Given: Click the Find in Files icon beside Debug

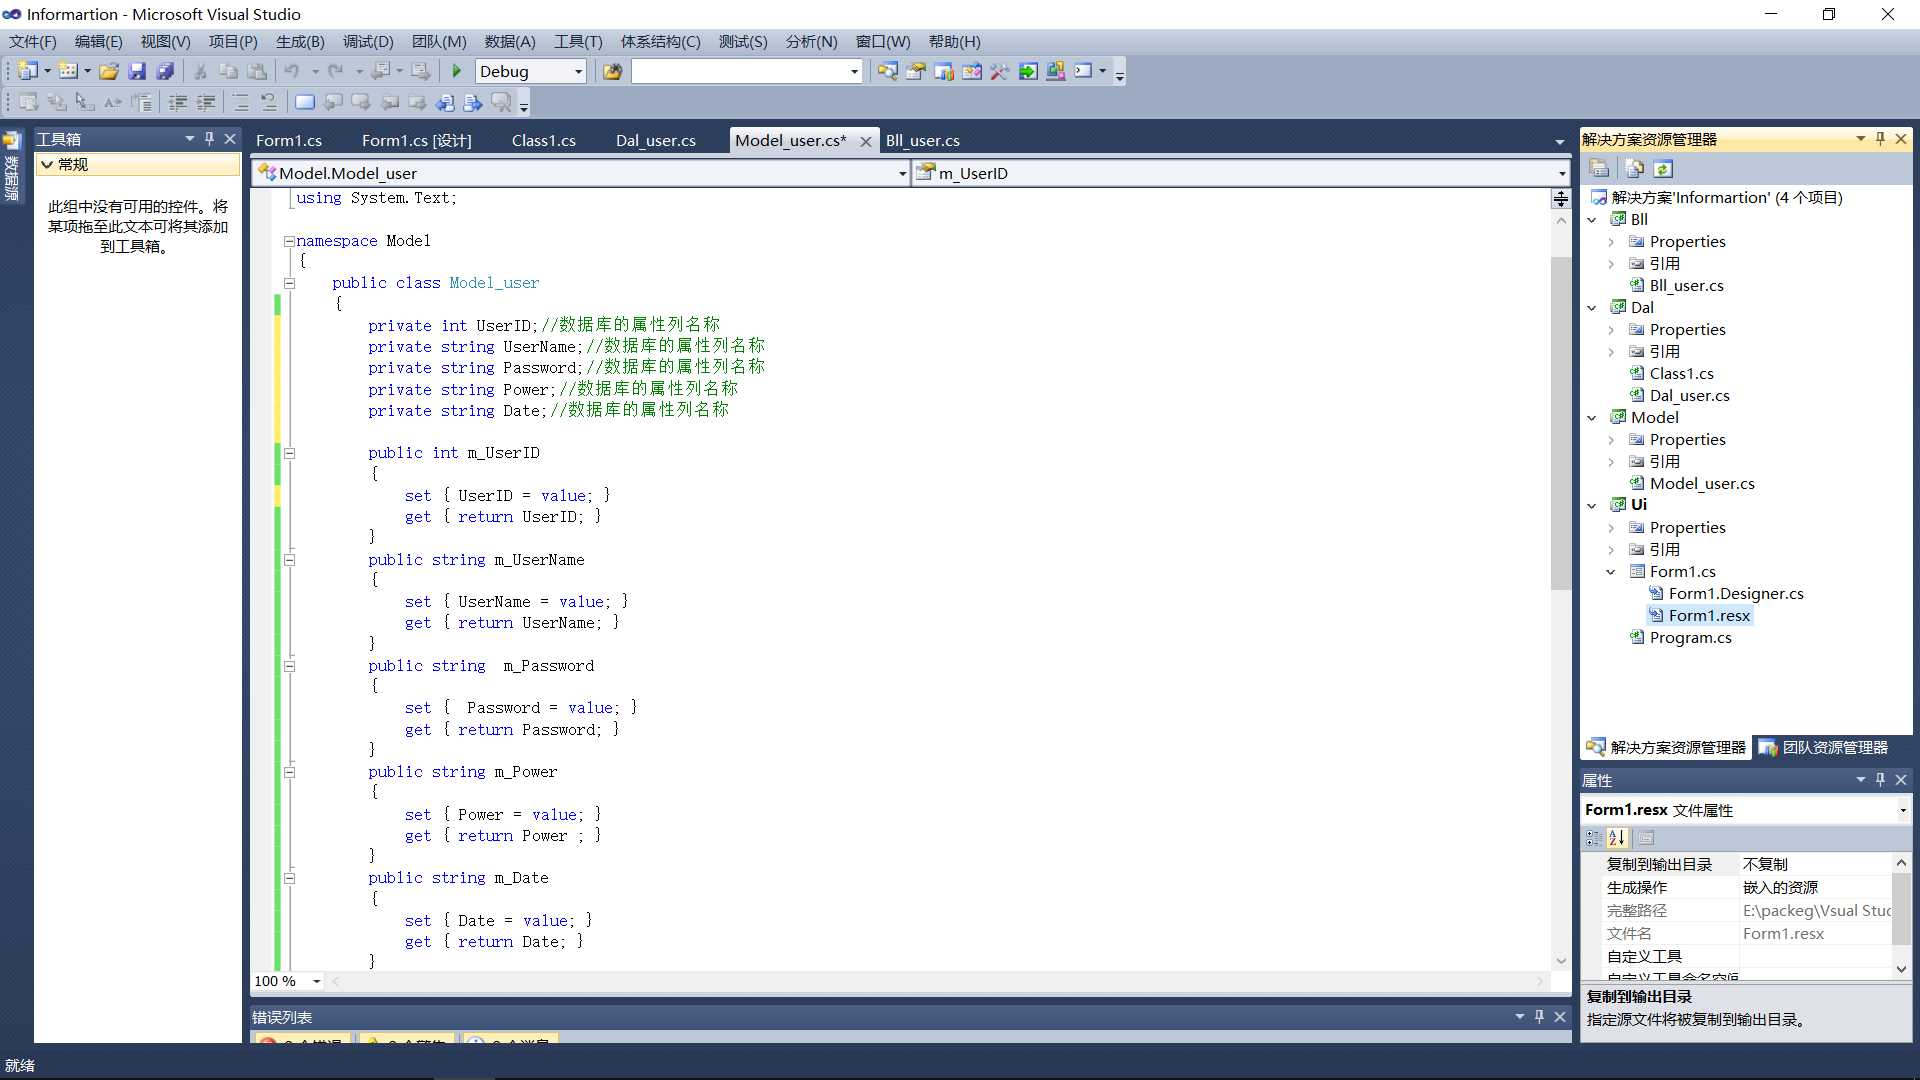Looking at the screenshot, I should coord(612,71).
